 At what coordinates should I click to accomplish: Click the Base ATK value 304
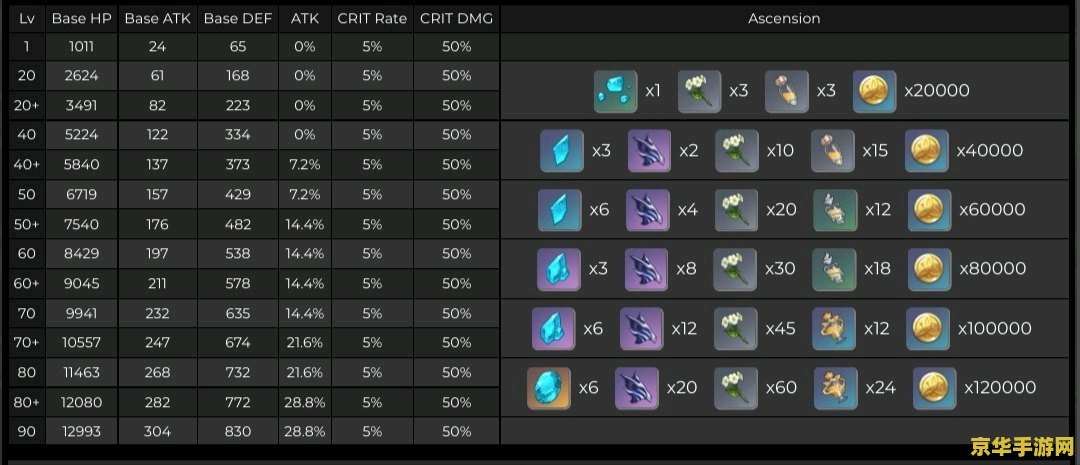[158, 431]
